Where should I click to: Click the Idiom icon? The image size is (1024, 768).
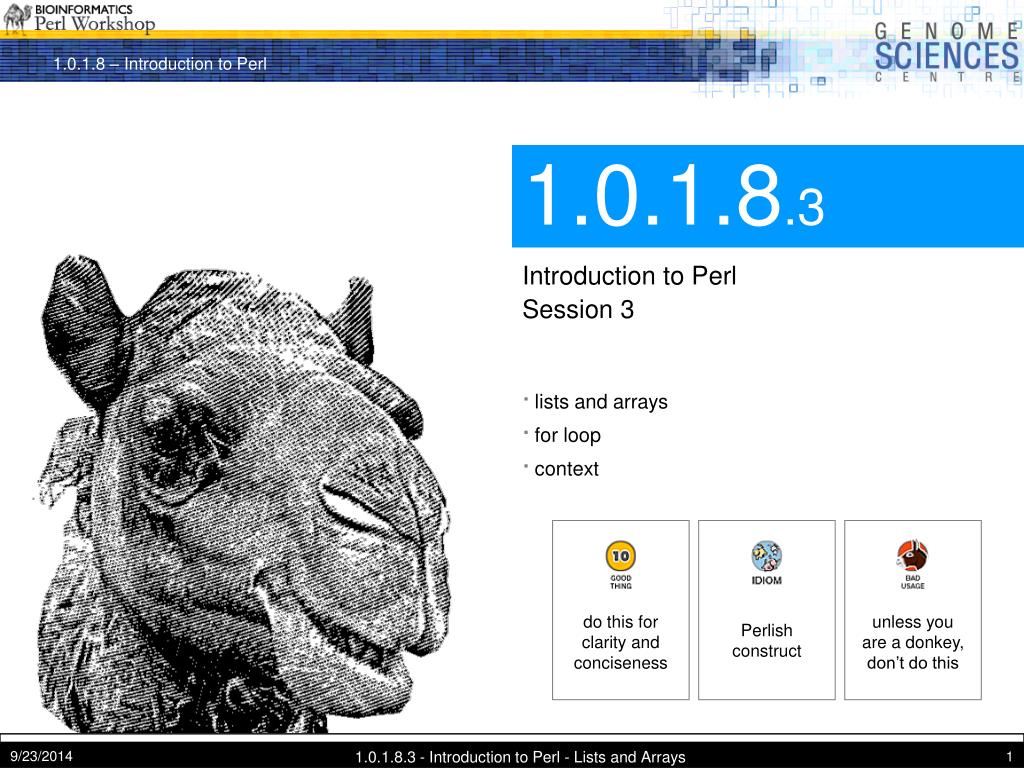(x=766, y=556)
